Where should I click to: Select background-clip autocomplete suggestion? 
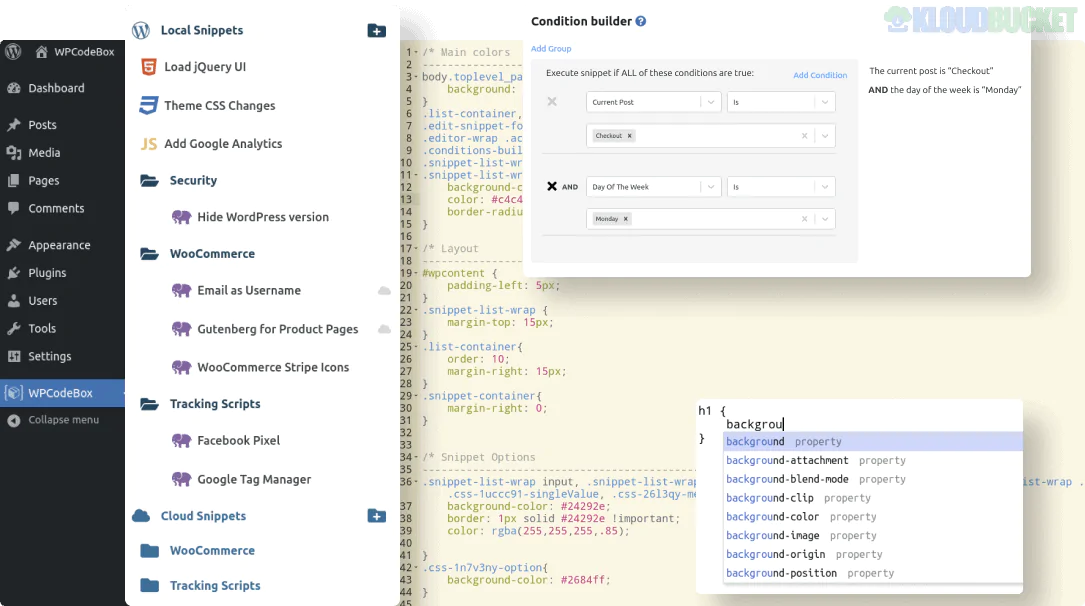tap(873, 498)
